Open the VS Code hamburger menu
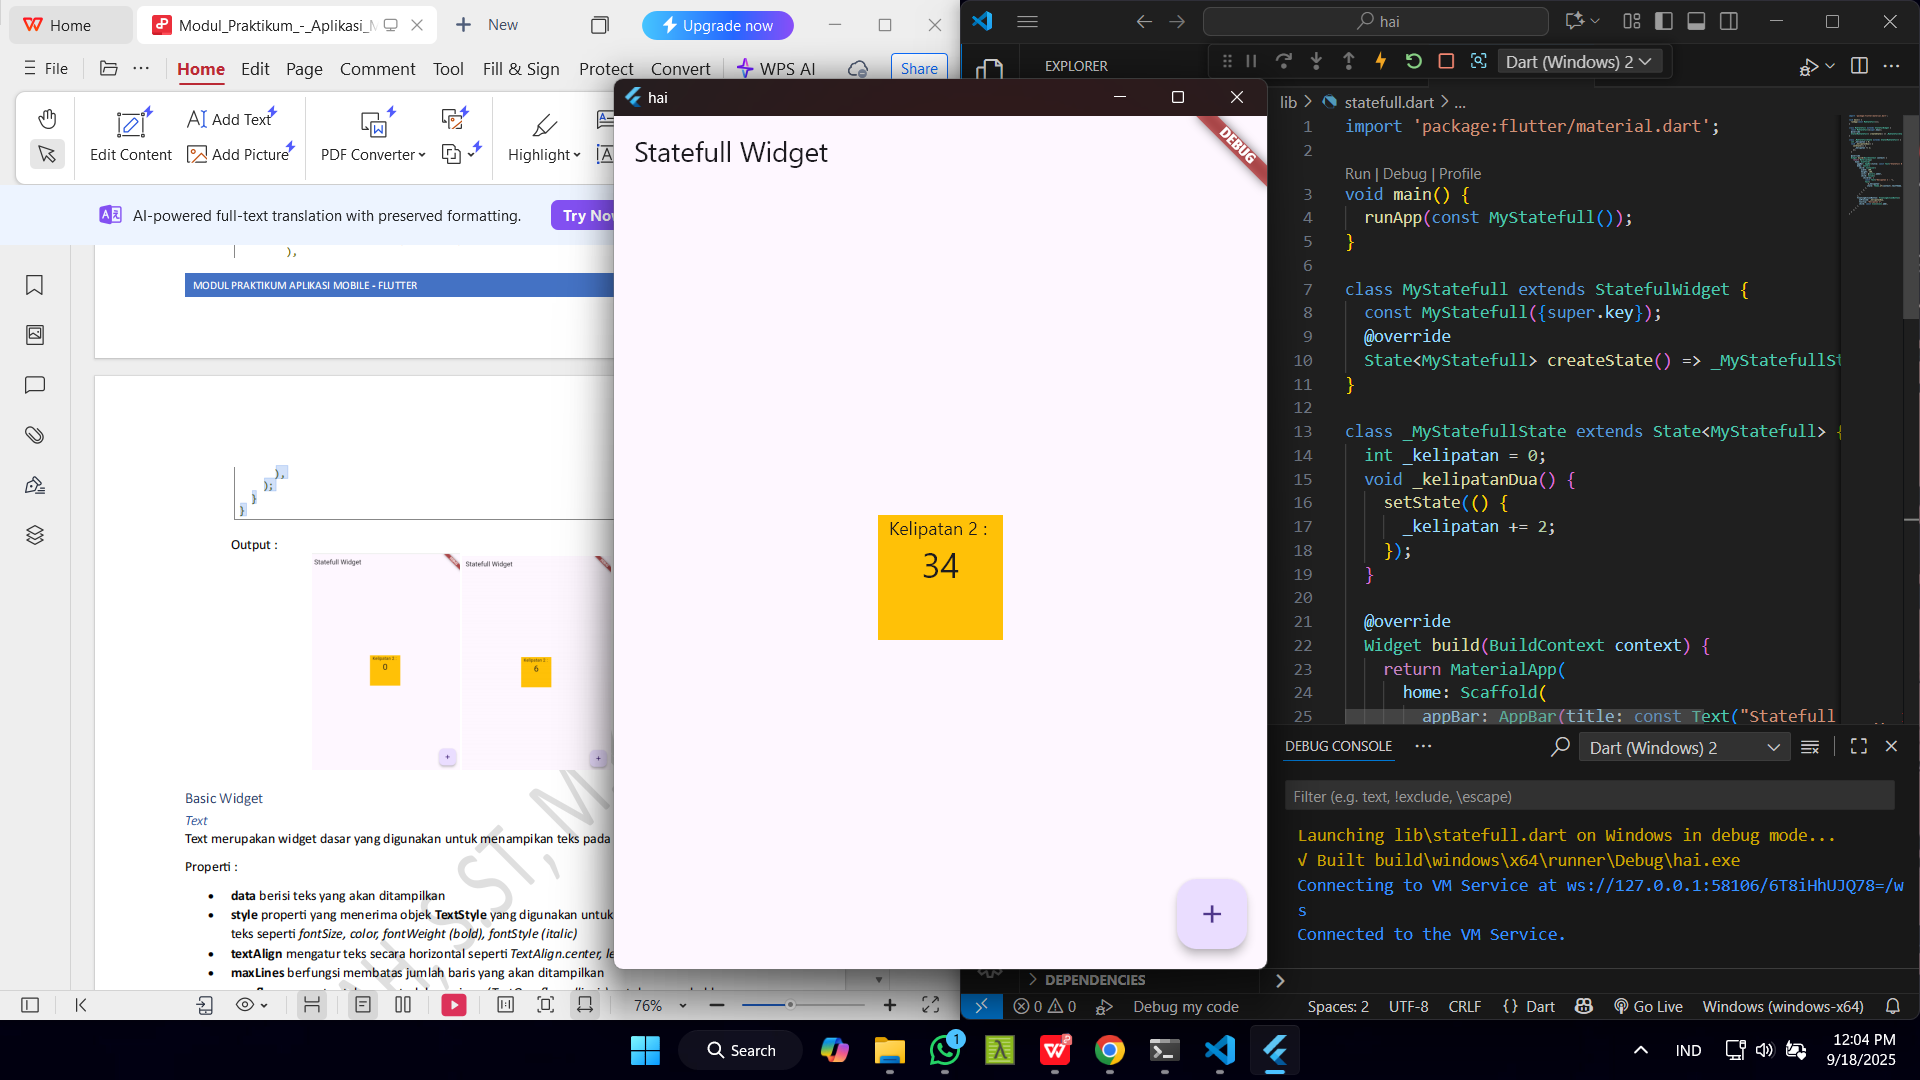The image size is (1920, 1080). tap(1027, 21)
